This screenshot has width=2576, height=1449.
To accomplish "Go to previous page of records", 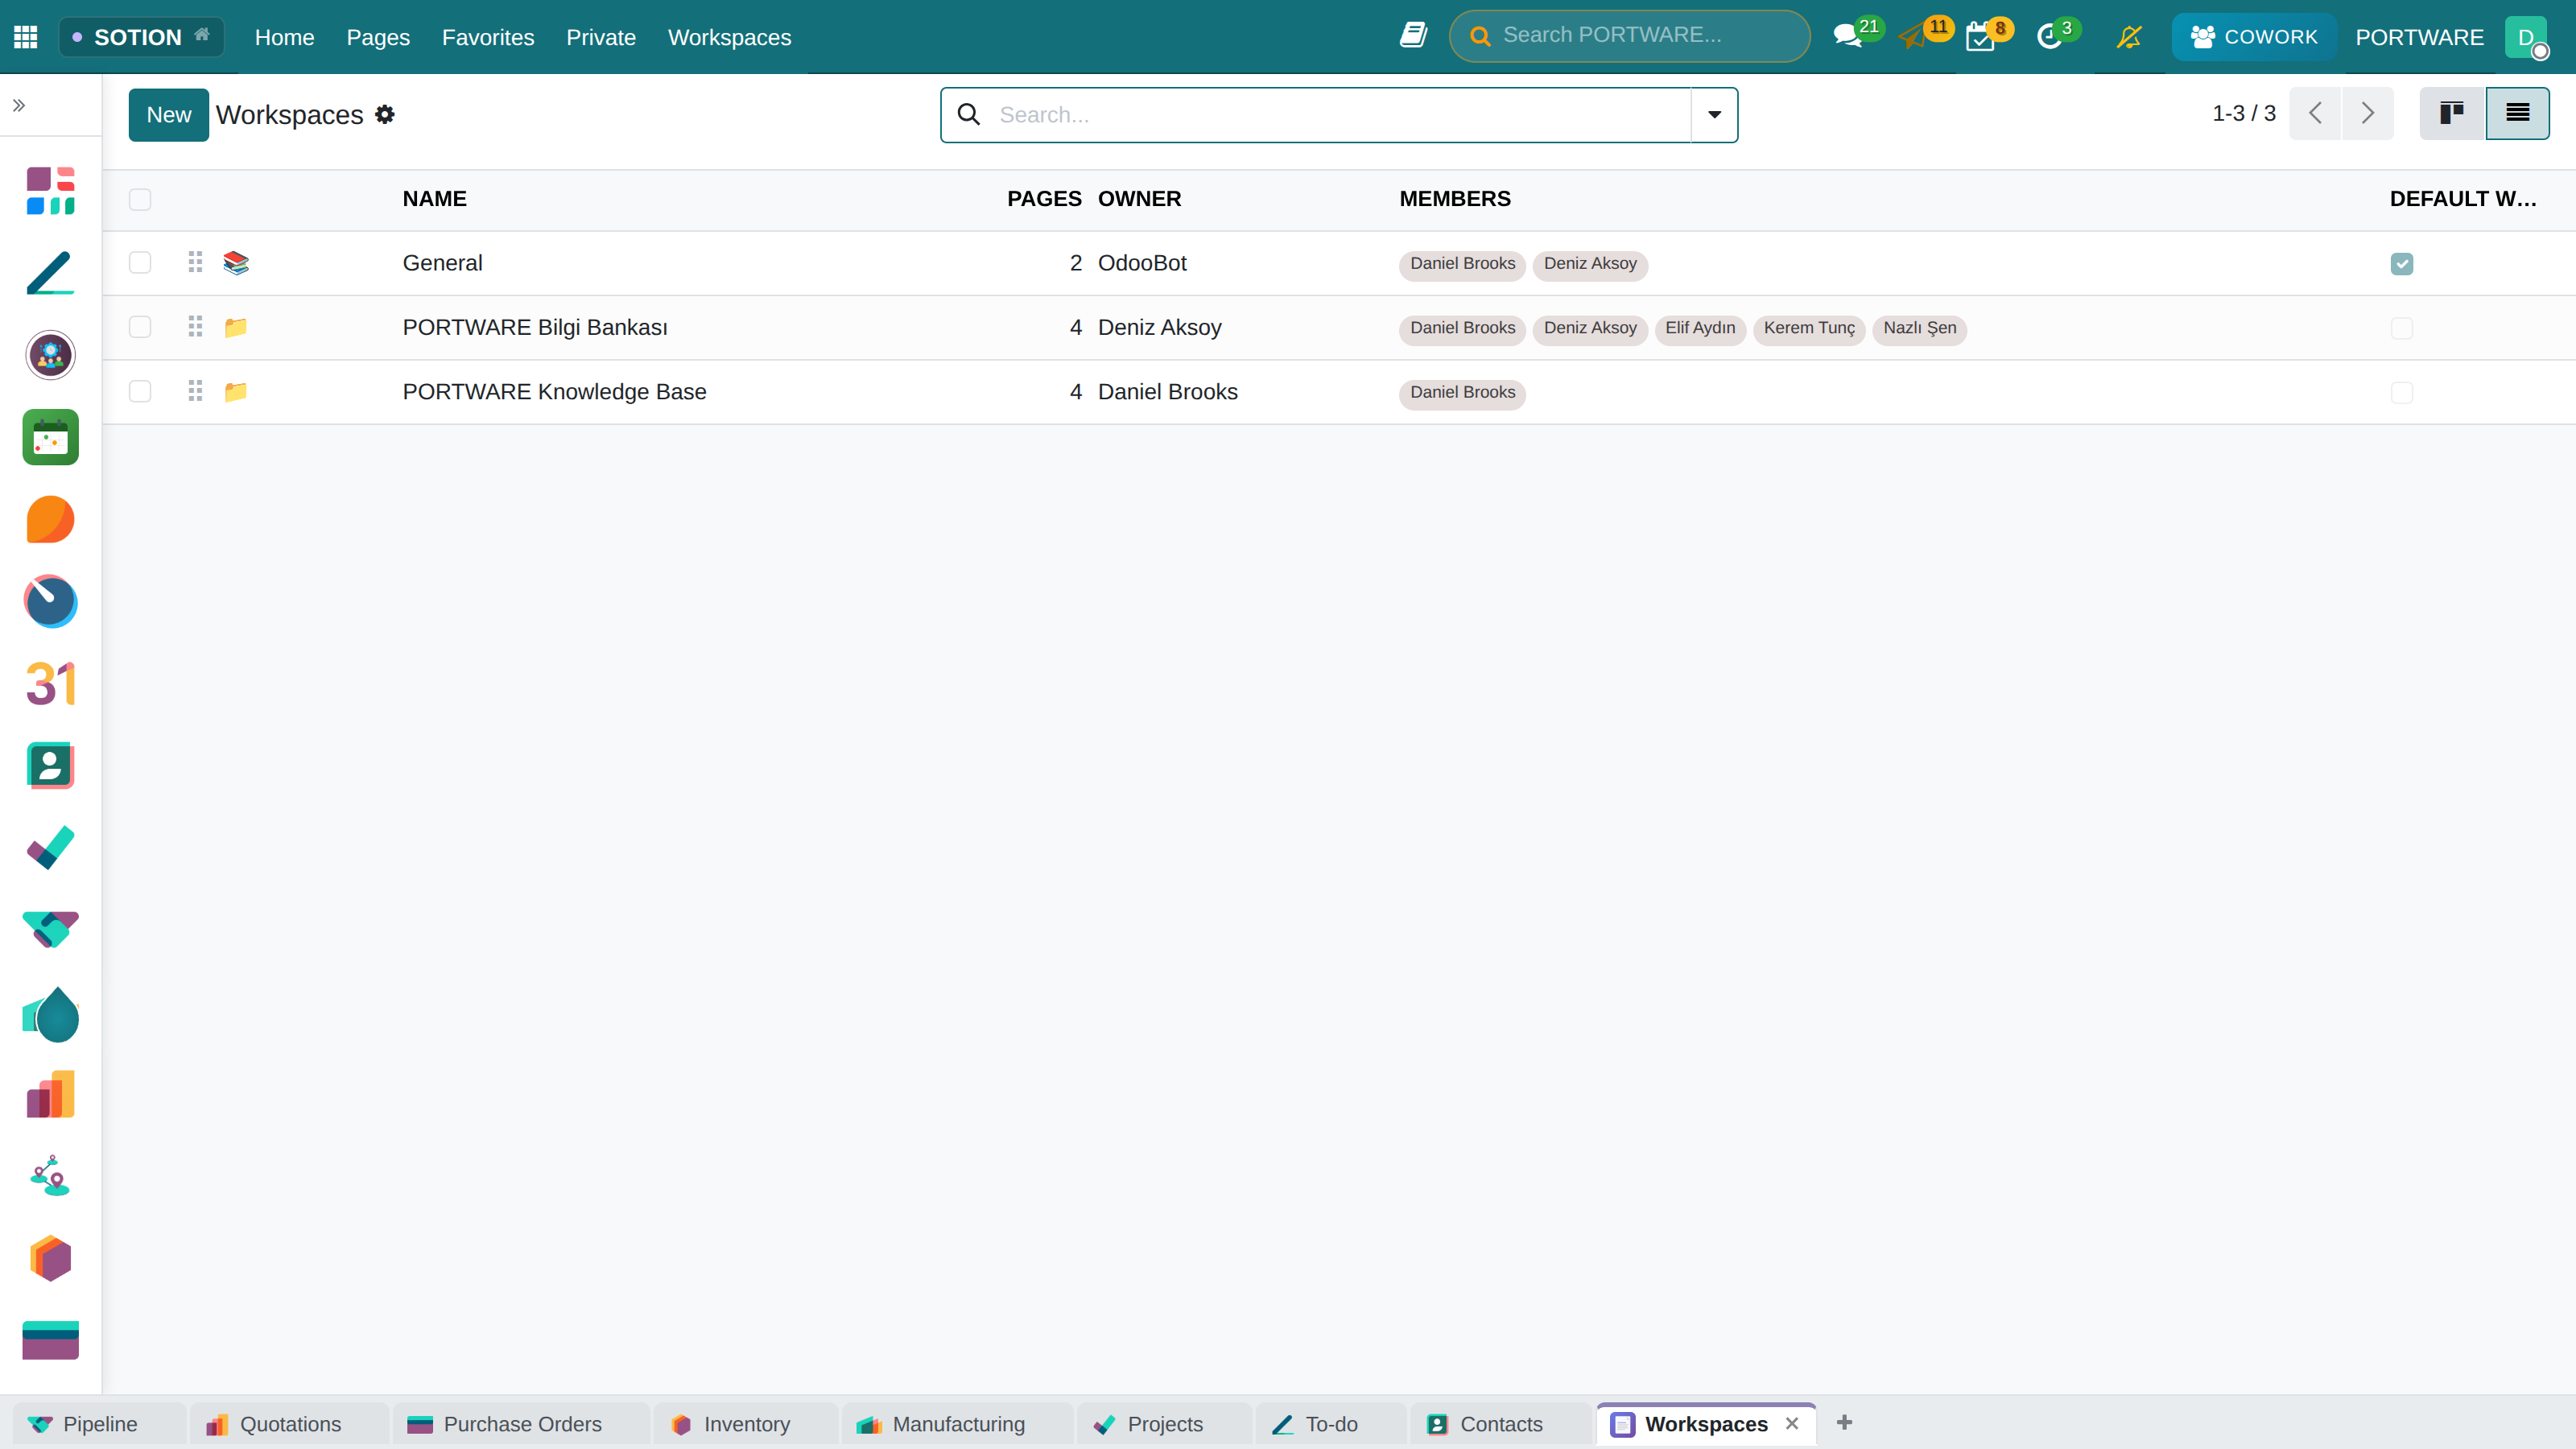I will pos(2315,113).
